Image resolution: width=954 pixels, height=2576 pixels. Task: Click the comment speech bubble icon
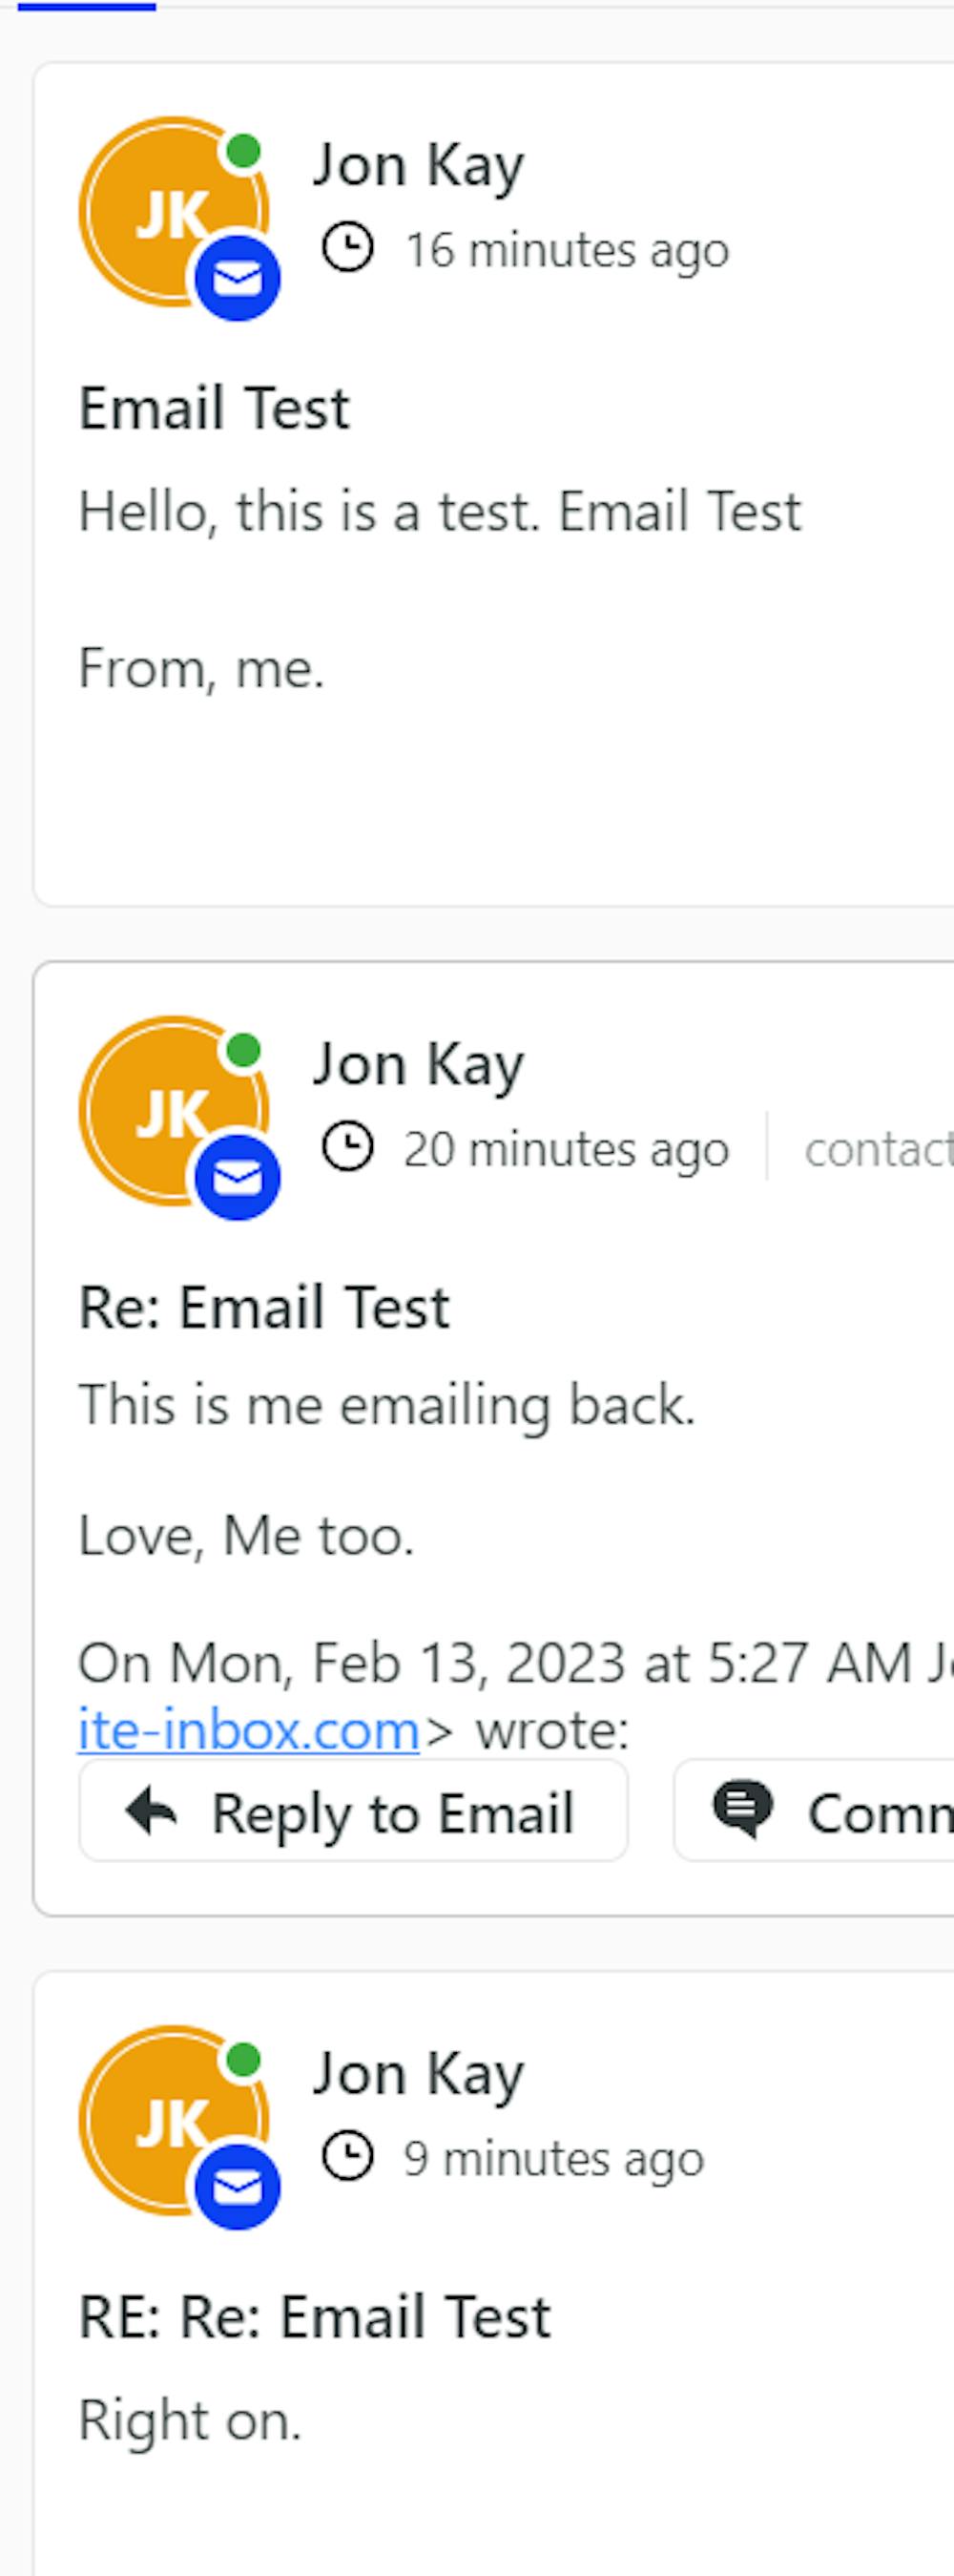pos(742,1808)
